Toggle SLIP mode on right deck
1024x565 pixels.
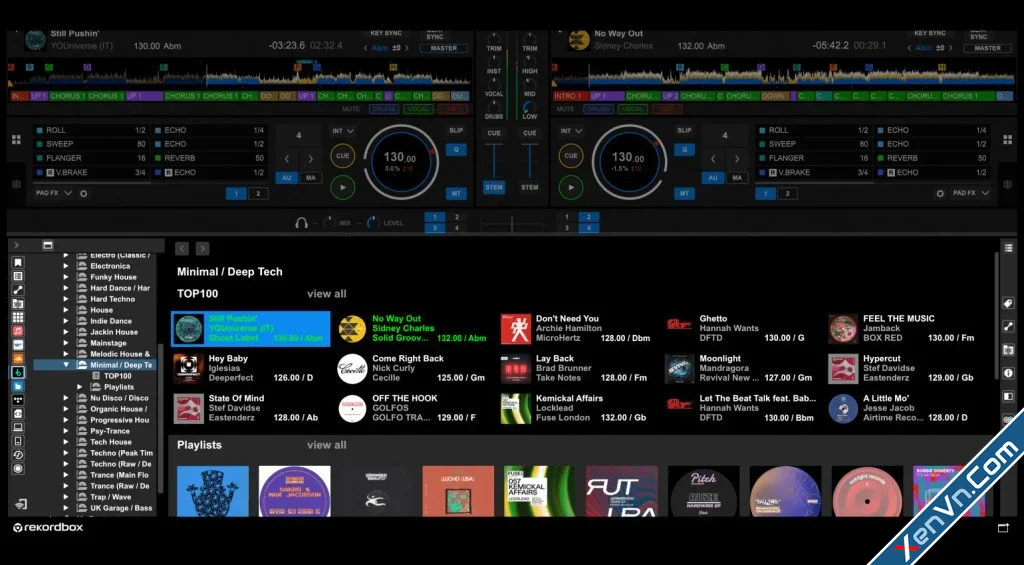pyautogui.click(x=684, y=131)
